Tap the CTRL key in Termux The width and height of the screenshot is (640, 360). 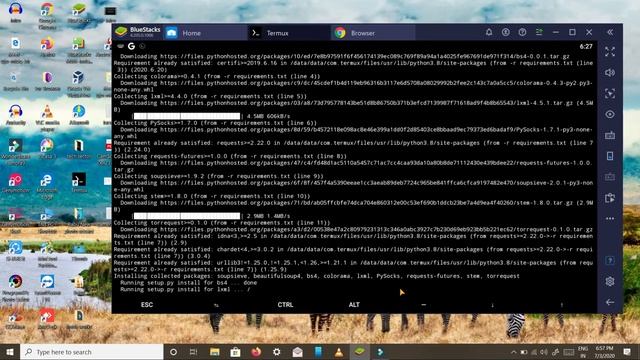(285, 305)
